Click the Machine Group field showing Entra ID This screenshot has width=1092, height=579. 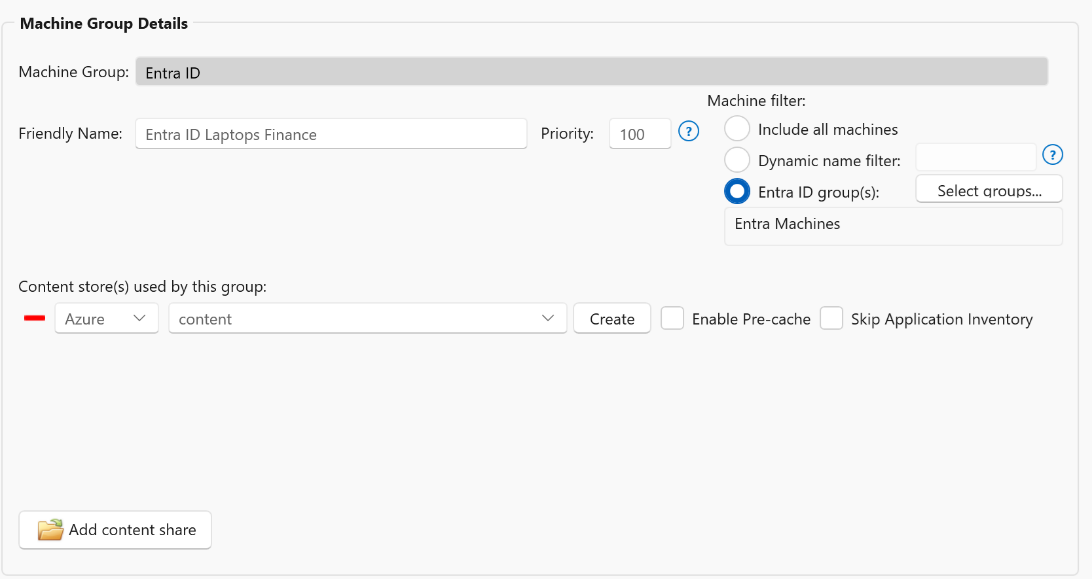coord(591,72)
